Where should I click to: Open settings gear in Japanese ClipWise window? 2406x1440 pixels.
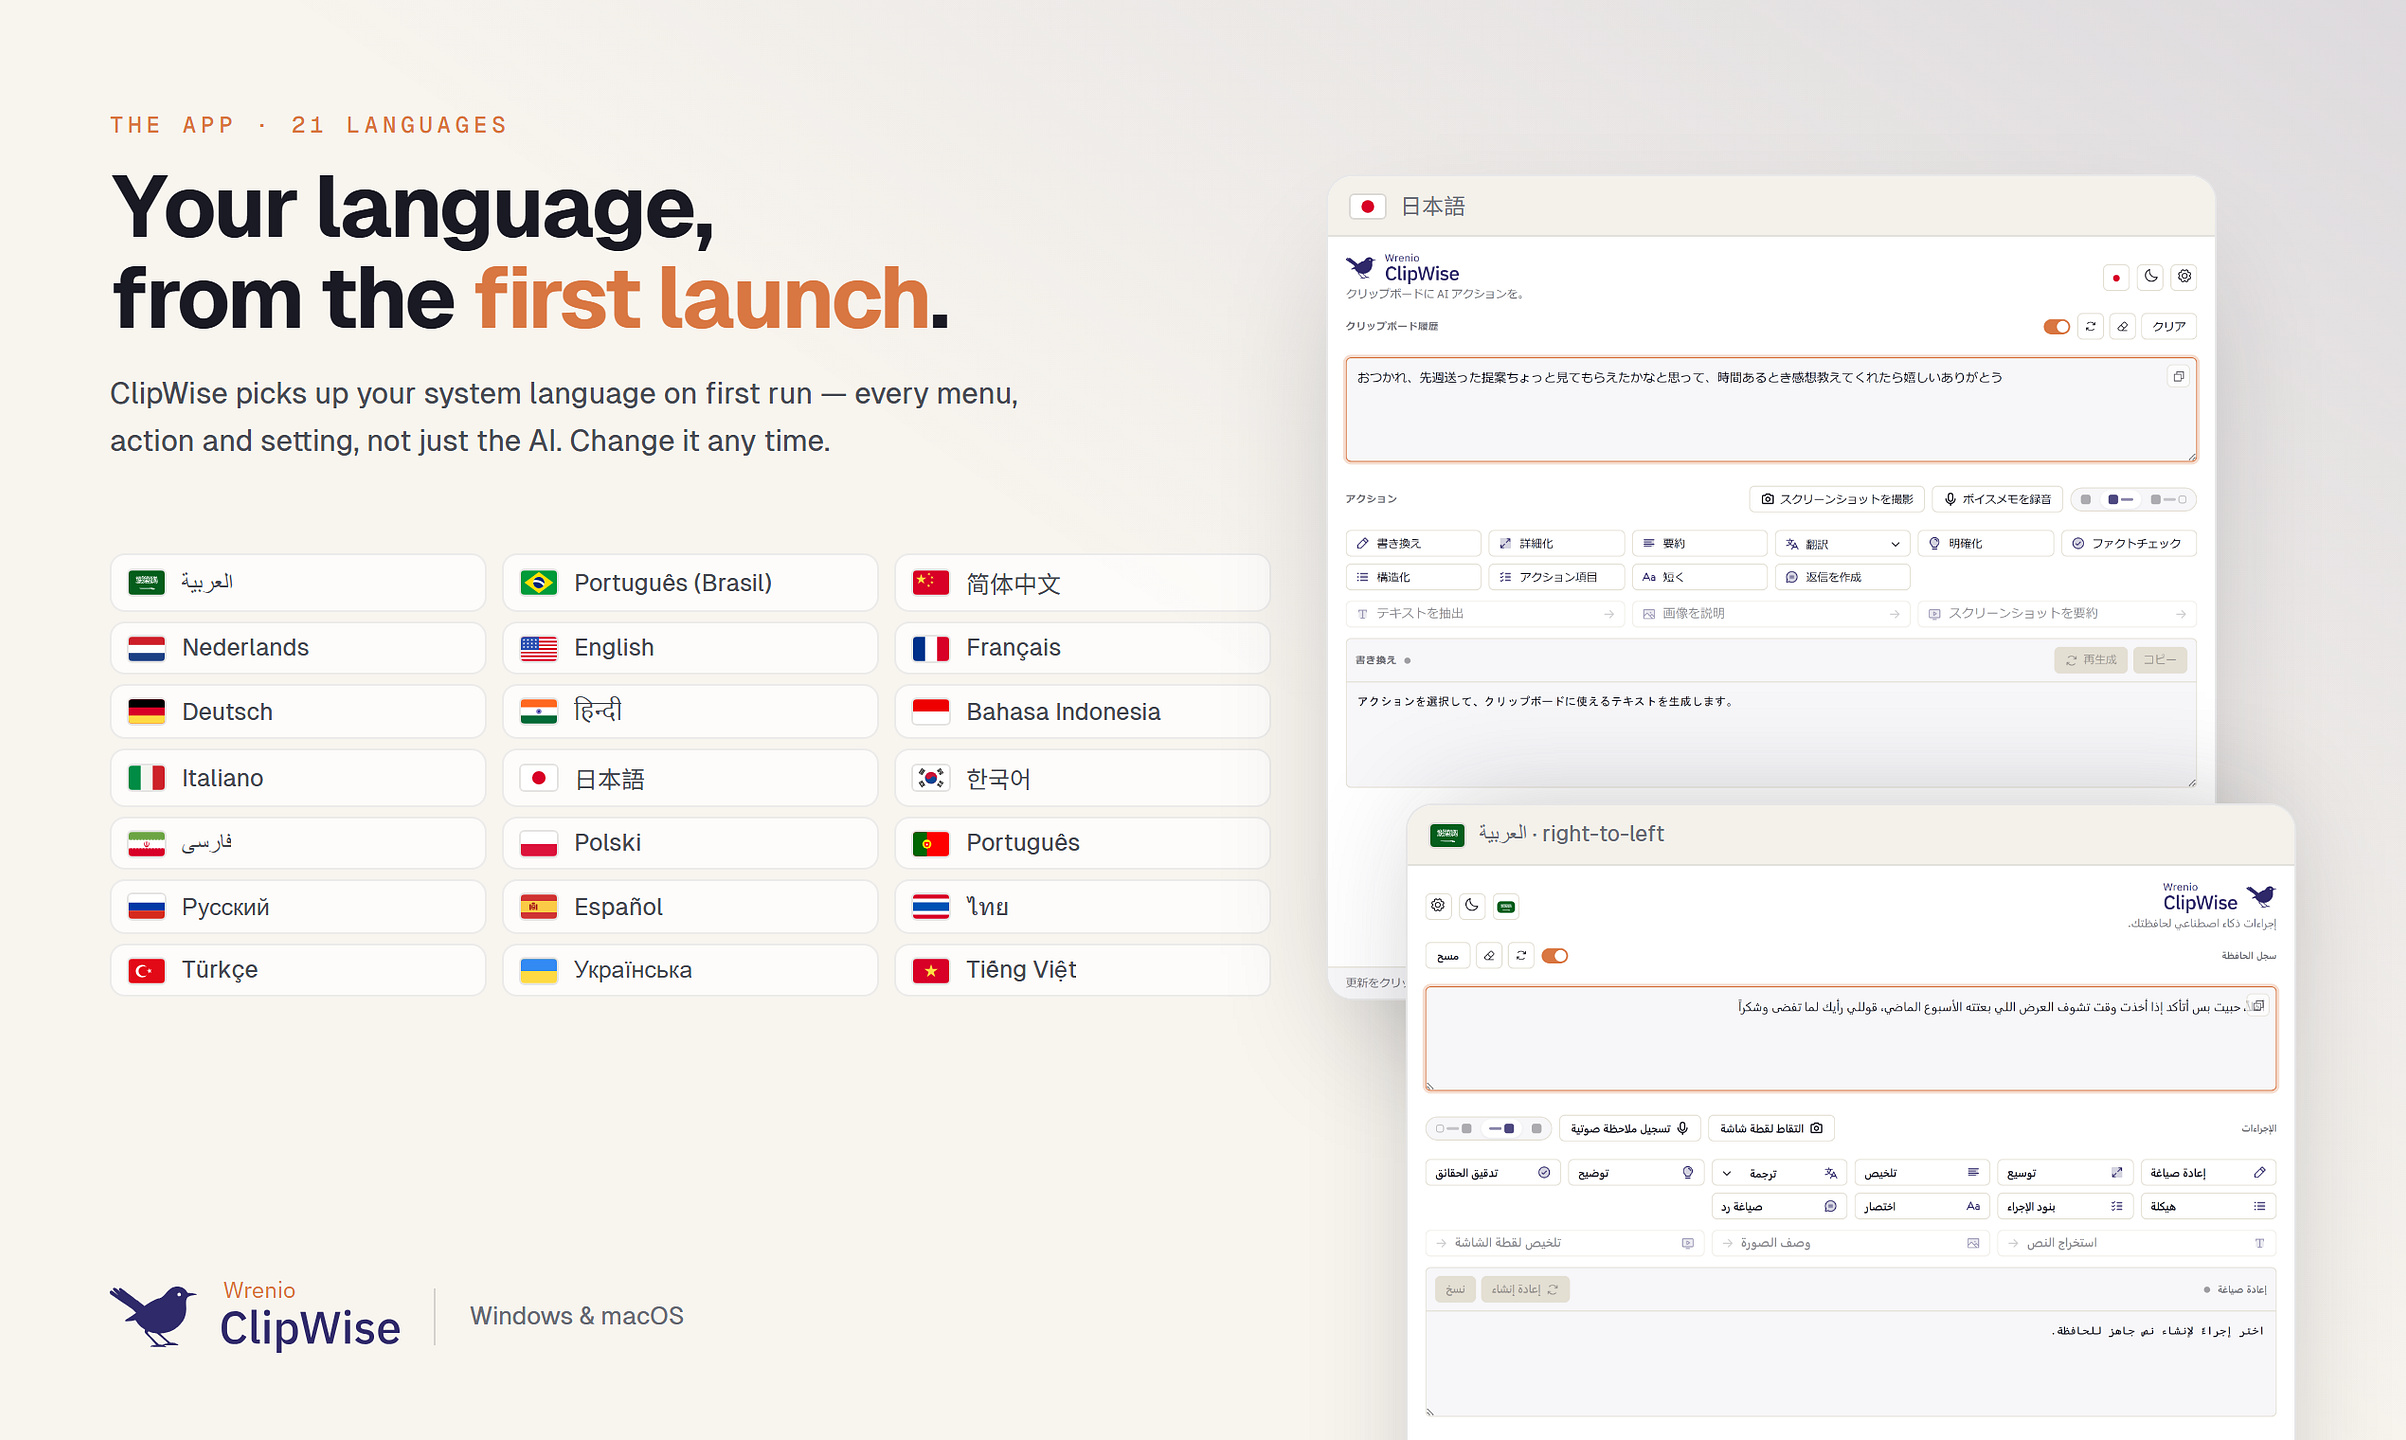point(2185,276)
